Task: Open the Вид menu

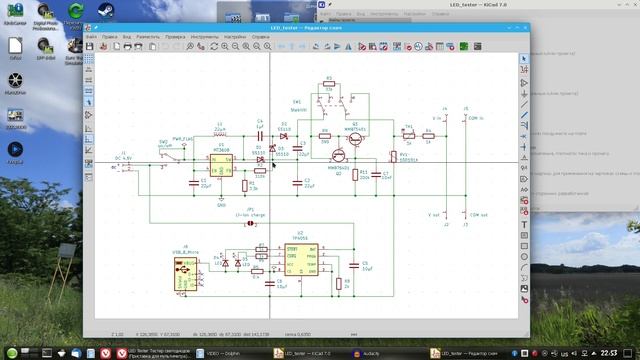Action: click(x=127, y=37)
